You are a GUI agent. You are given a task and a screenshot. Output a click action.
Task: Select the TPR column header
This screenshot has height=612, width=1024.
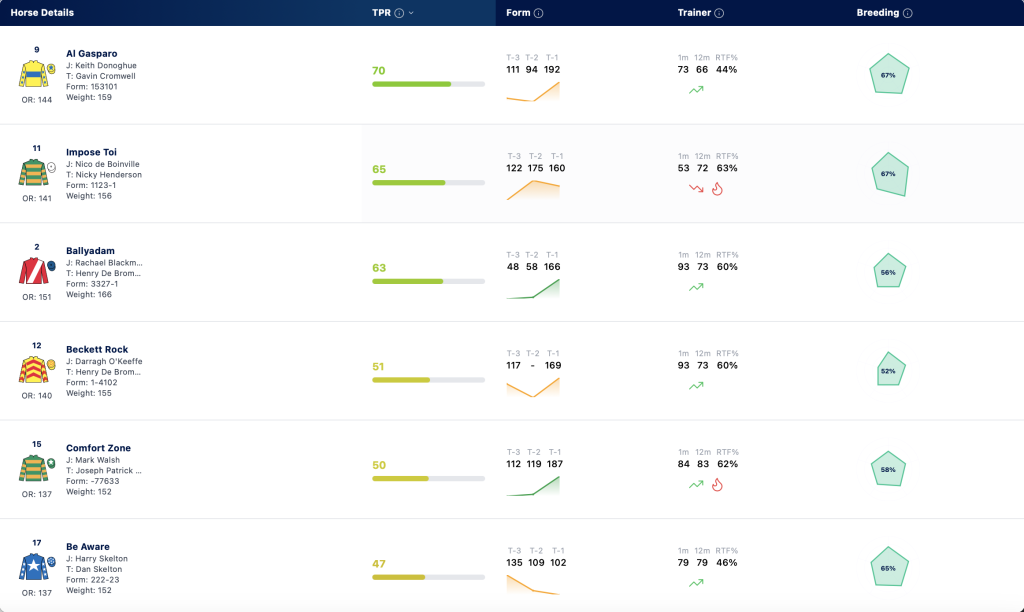[x=381, y=13]
